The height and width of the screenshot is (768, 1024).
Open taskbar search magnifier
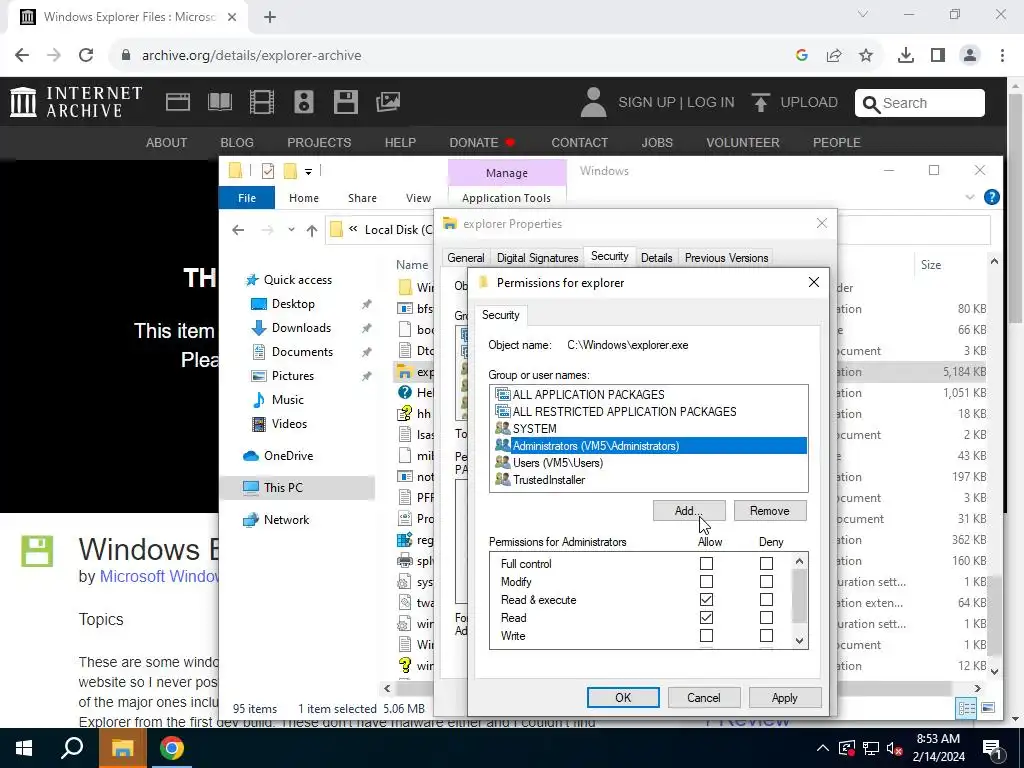tap(72, 748)
